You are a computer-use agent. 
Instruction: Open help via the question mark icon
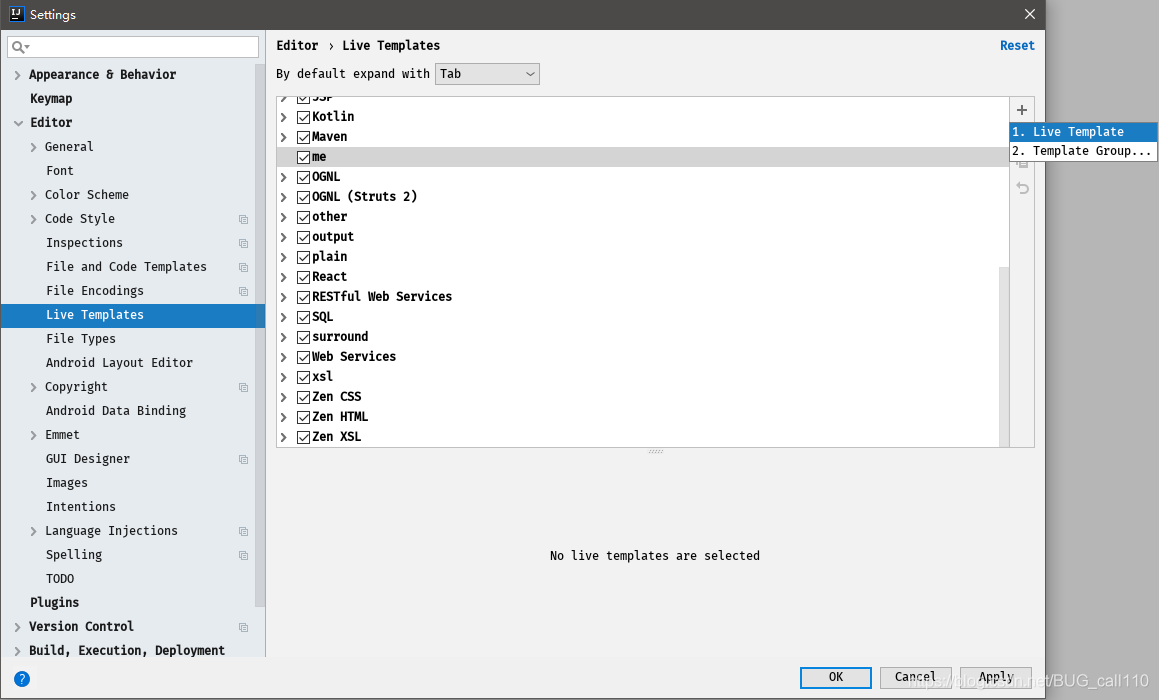tap(21, 679)
